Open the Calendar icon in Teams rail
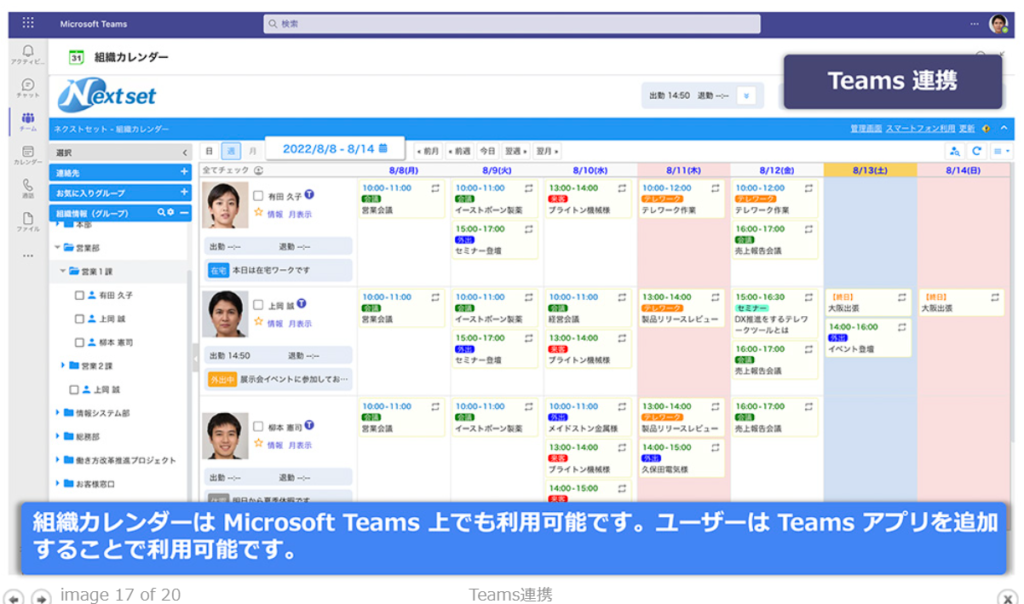 [x=27, y=151]
